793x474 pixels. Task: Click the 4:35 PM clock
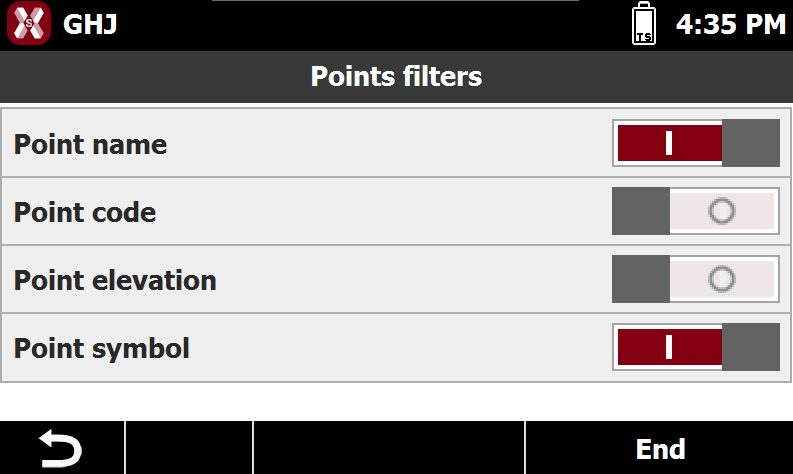(x=731, y=24)
